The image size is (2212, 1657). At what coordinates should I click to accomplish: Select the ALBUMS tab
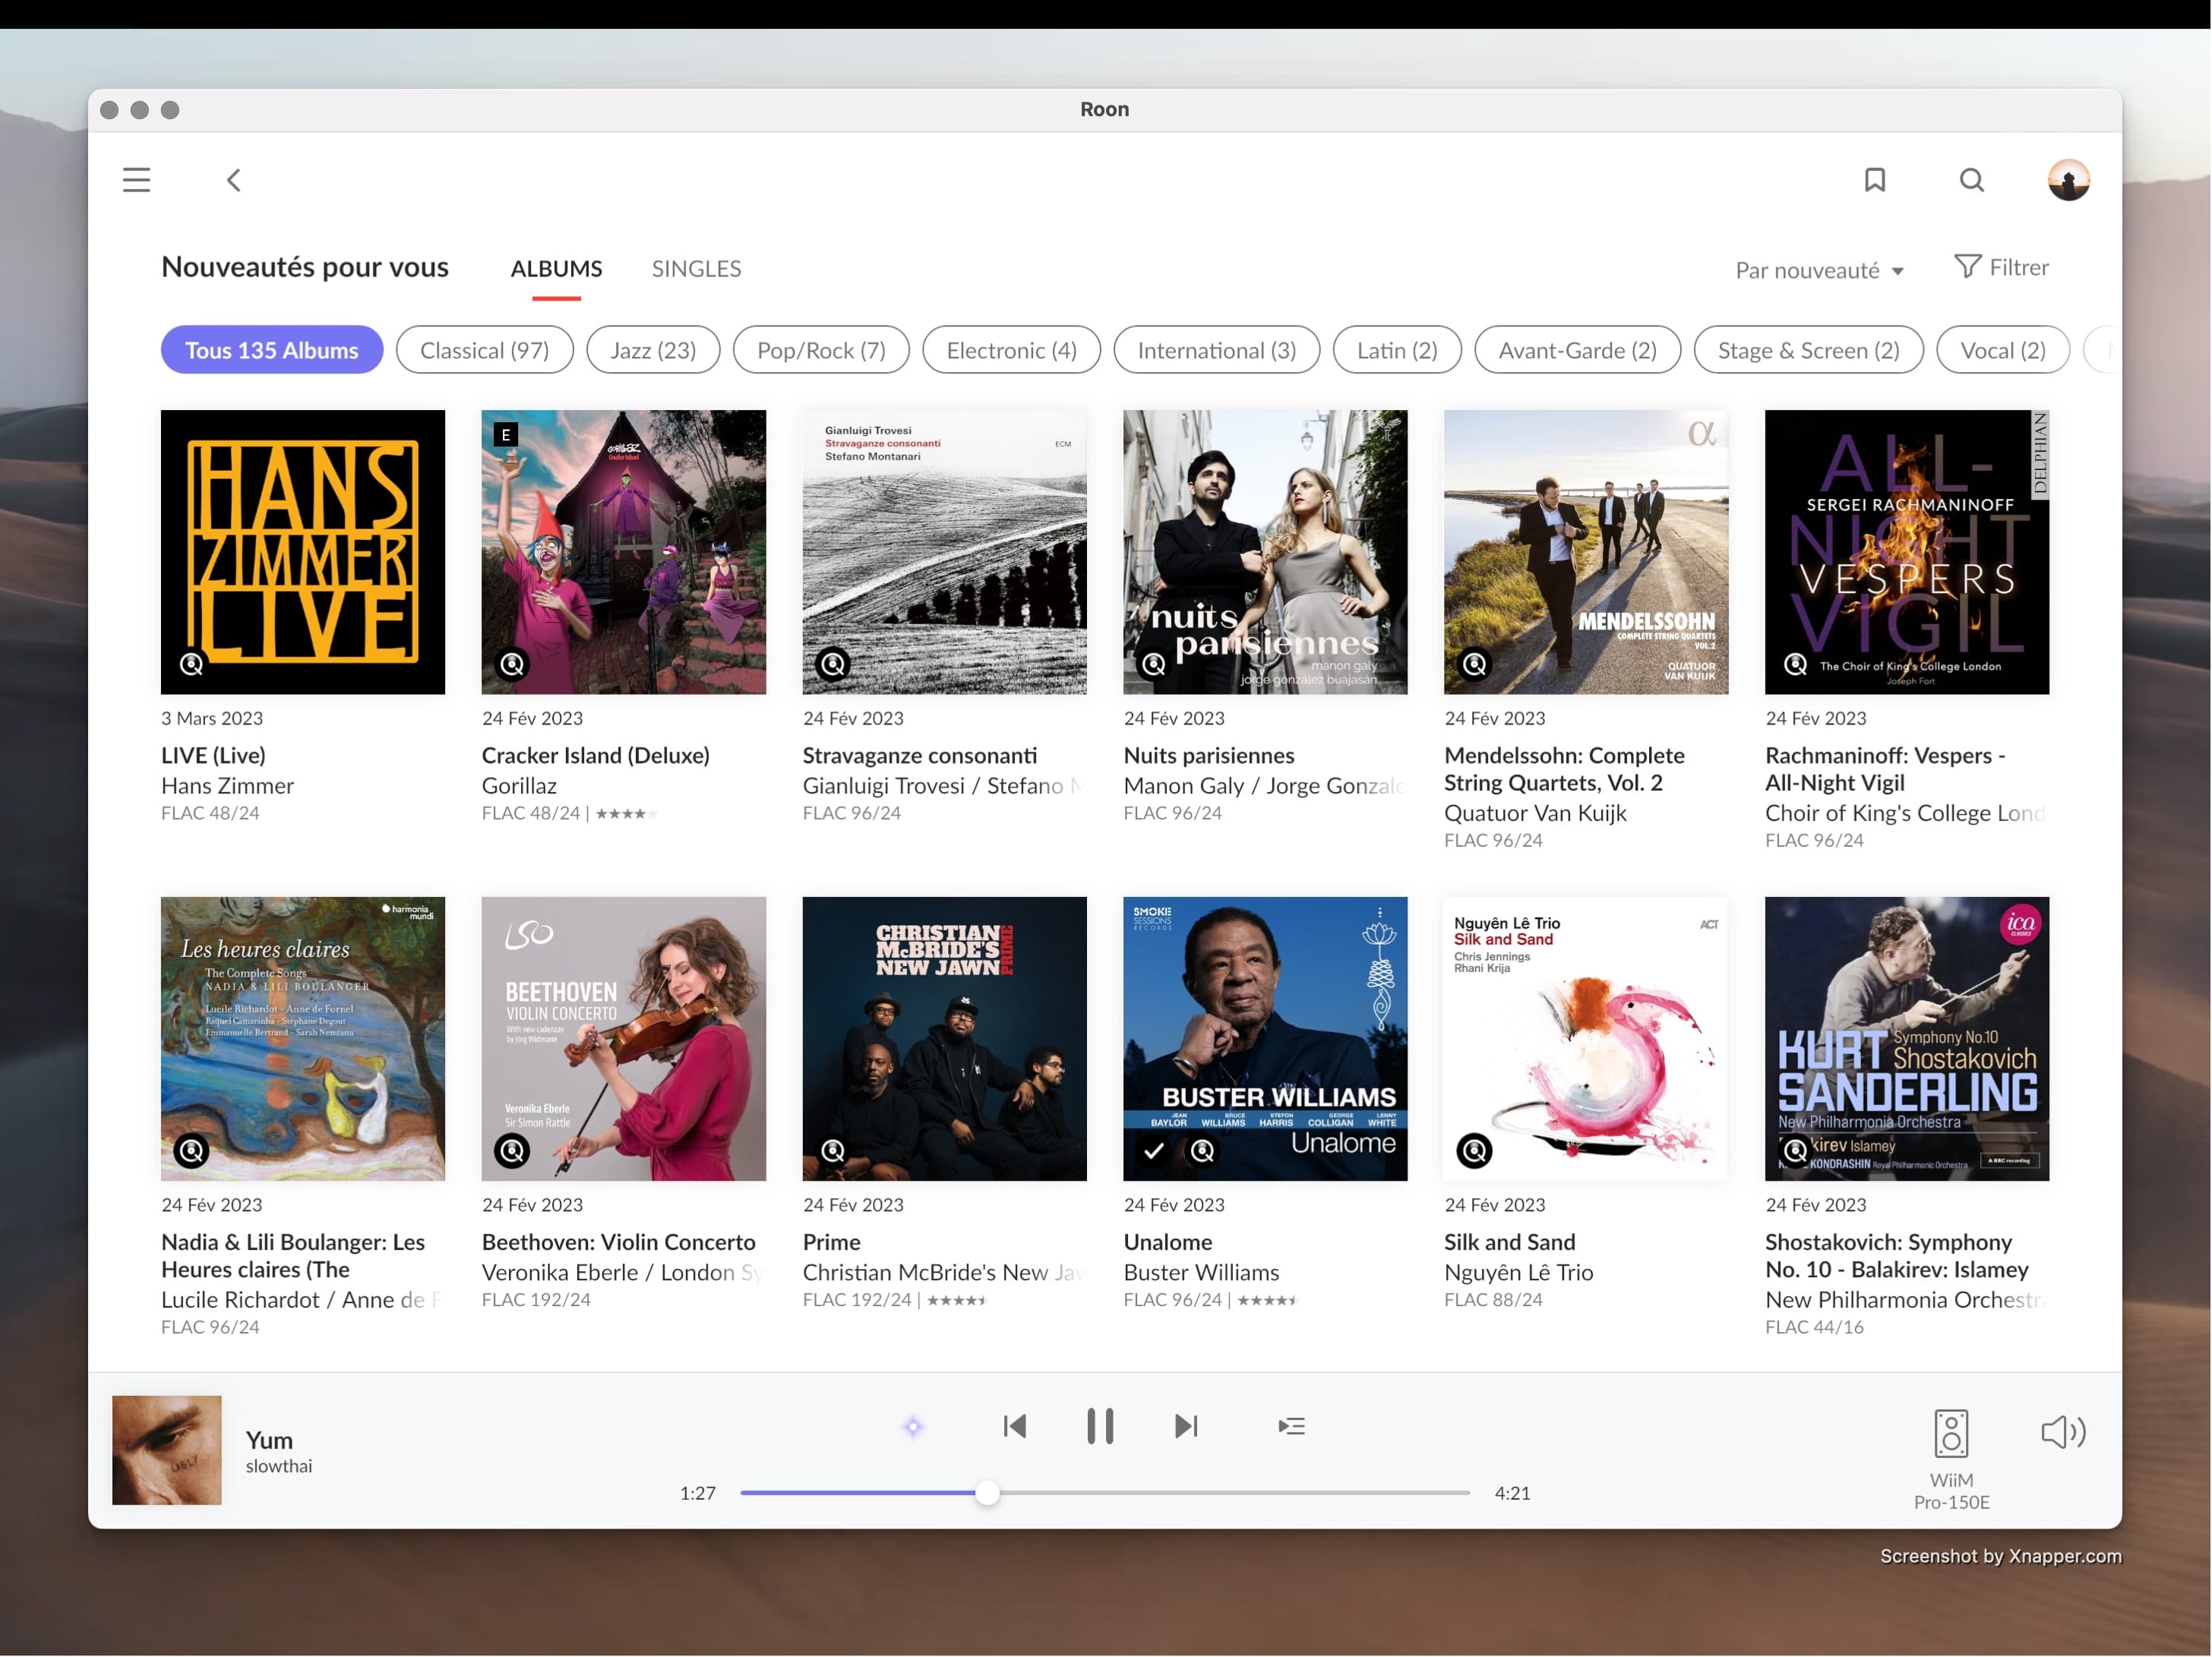point(556,268)
